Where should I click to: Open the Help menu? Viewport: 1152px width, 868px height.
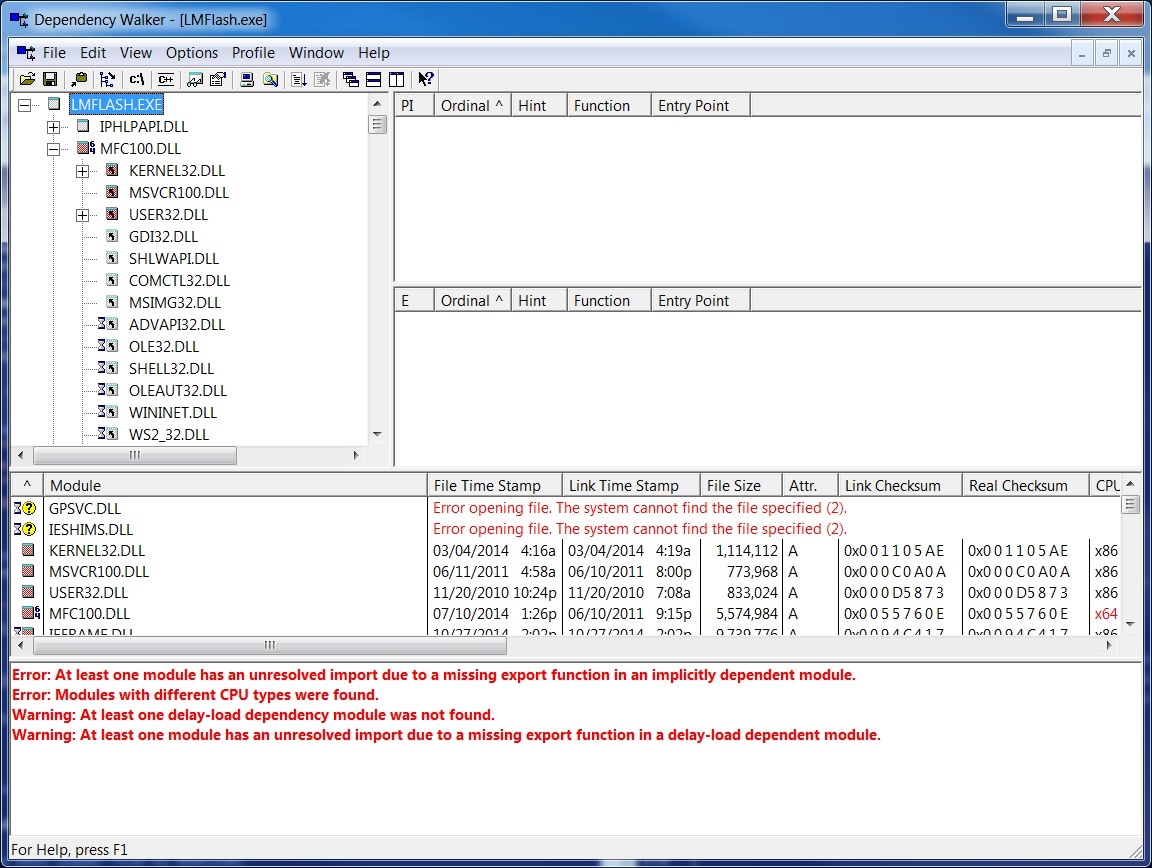coord(374,53)
